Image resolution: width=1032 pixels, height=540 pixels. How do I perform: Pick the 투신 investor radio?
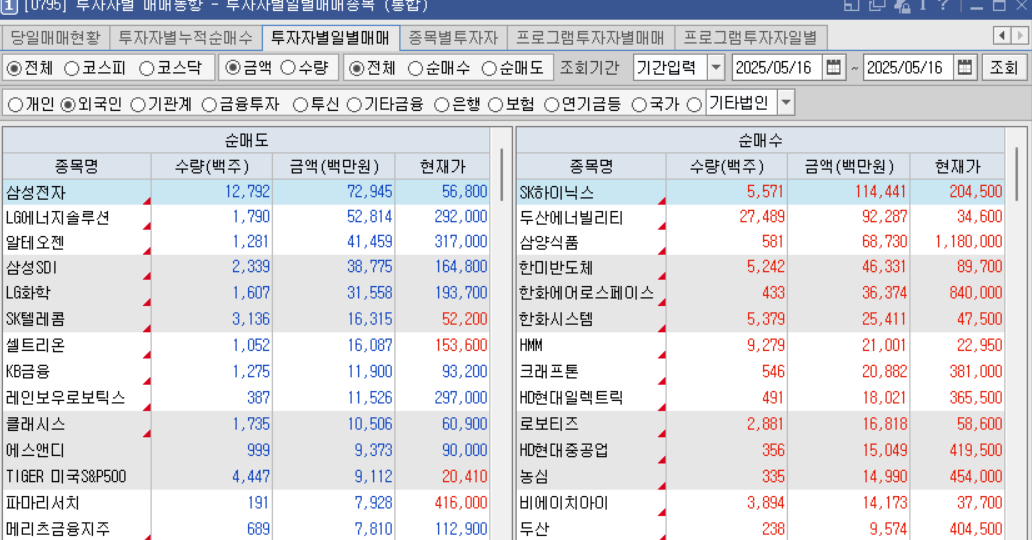coord(301,105)
